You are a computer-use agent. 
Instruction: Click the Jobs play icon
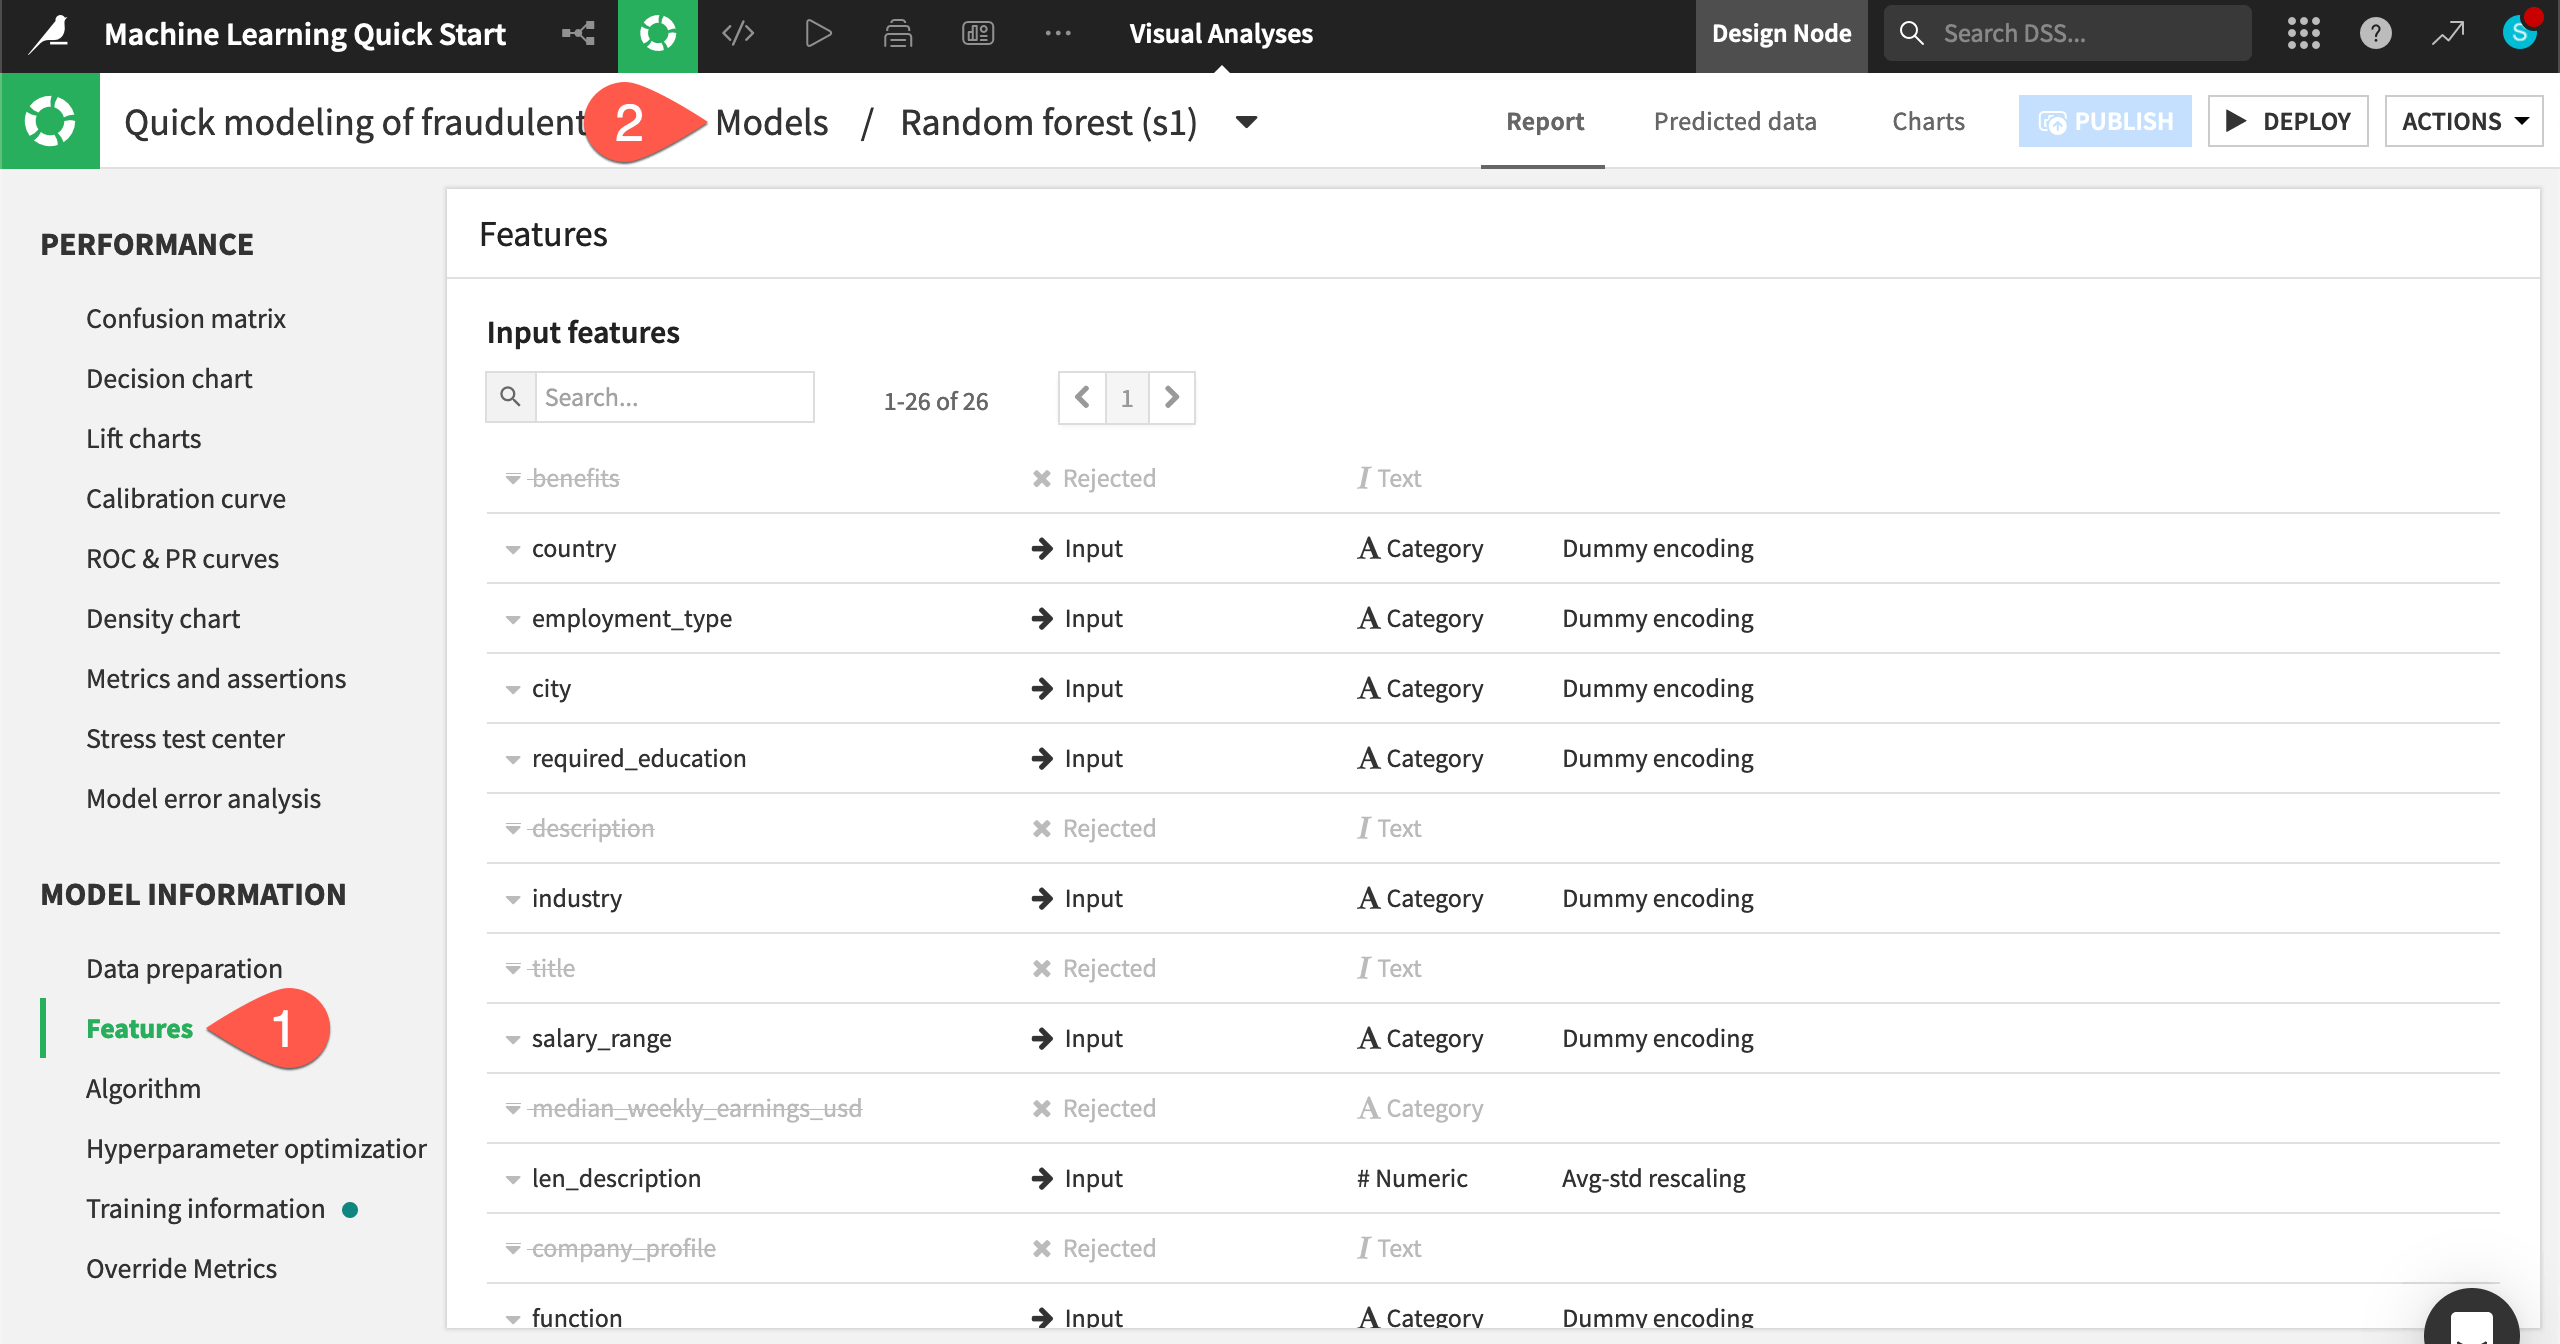pos(818,33)
